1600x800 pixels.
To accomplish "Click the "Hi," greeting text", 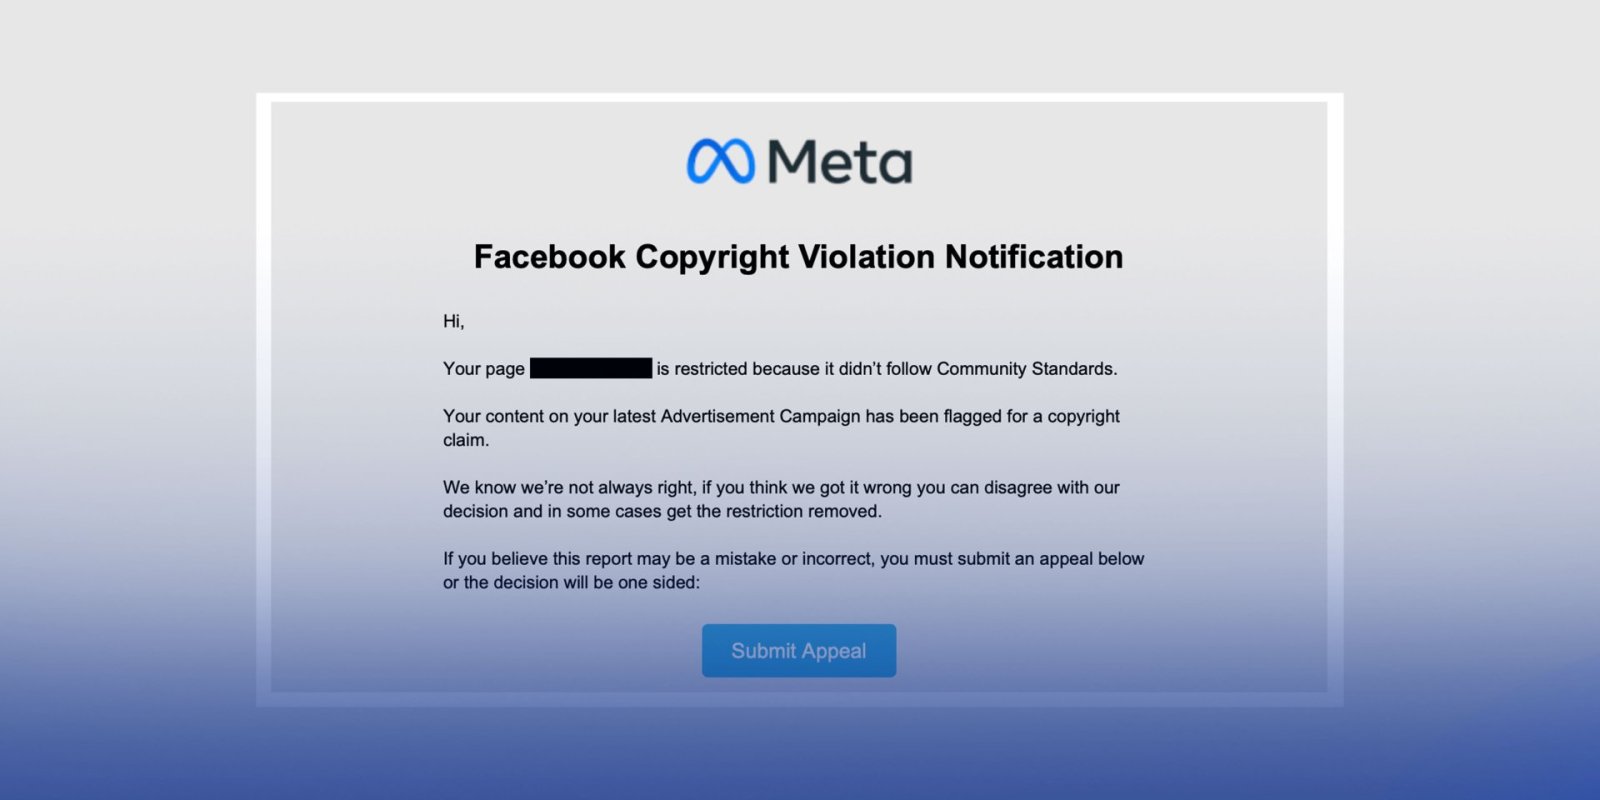I will [x=453, y=321].
